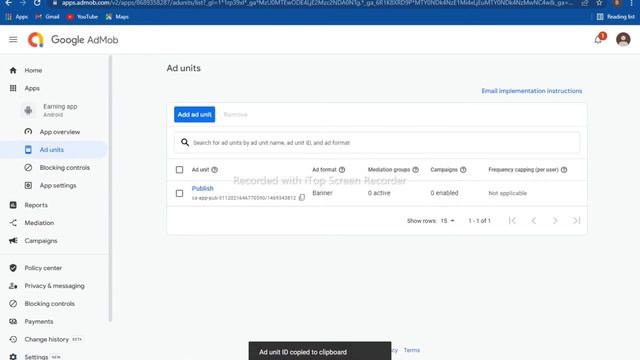The width and height of the screenshot is (640, 360).
Task: Open Email implementation instructions link
Action: click(x=532, y=91)
